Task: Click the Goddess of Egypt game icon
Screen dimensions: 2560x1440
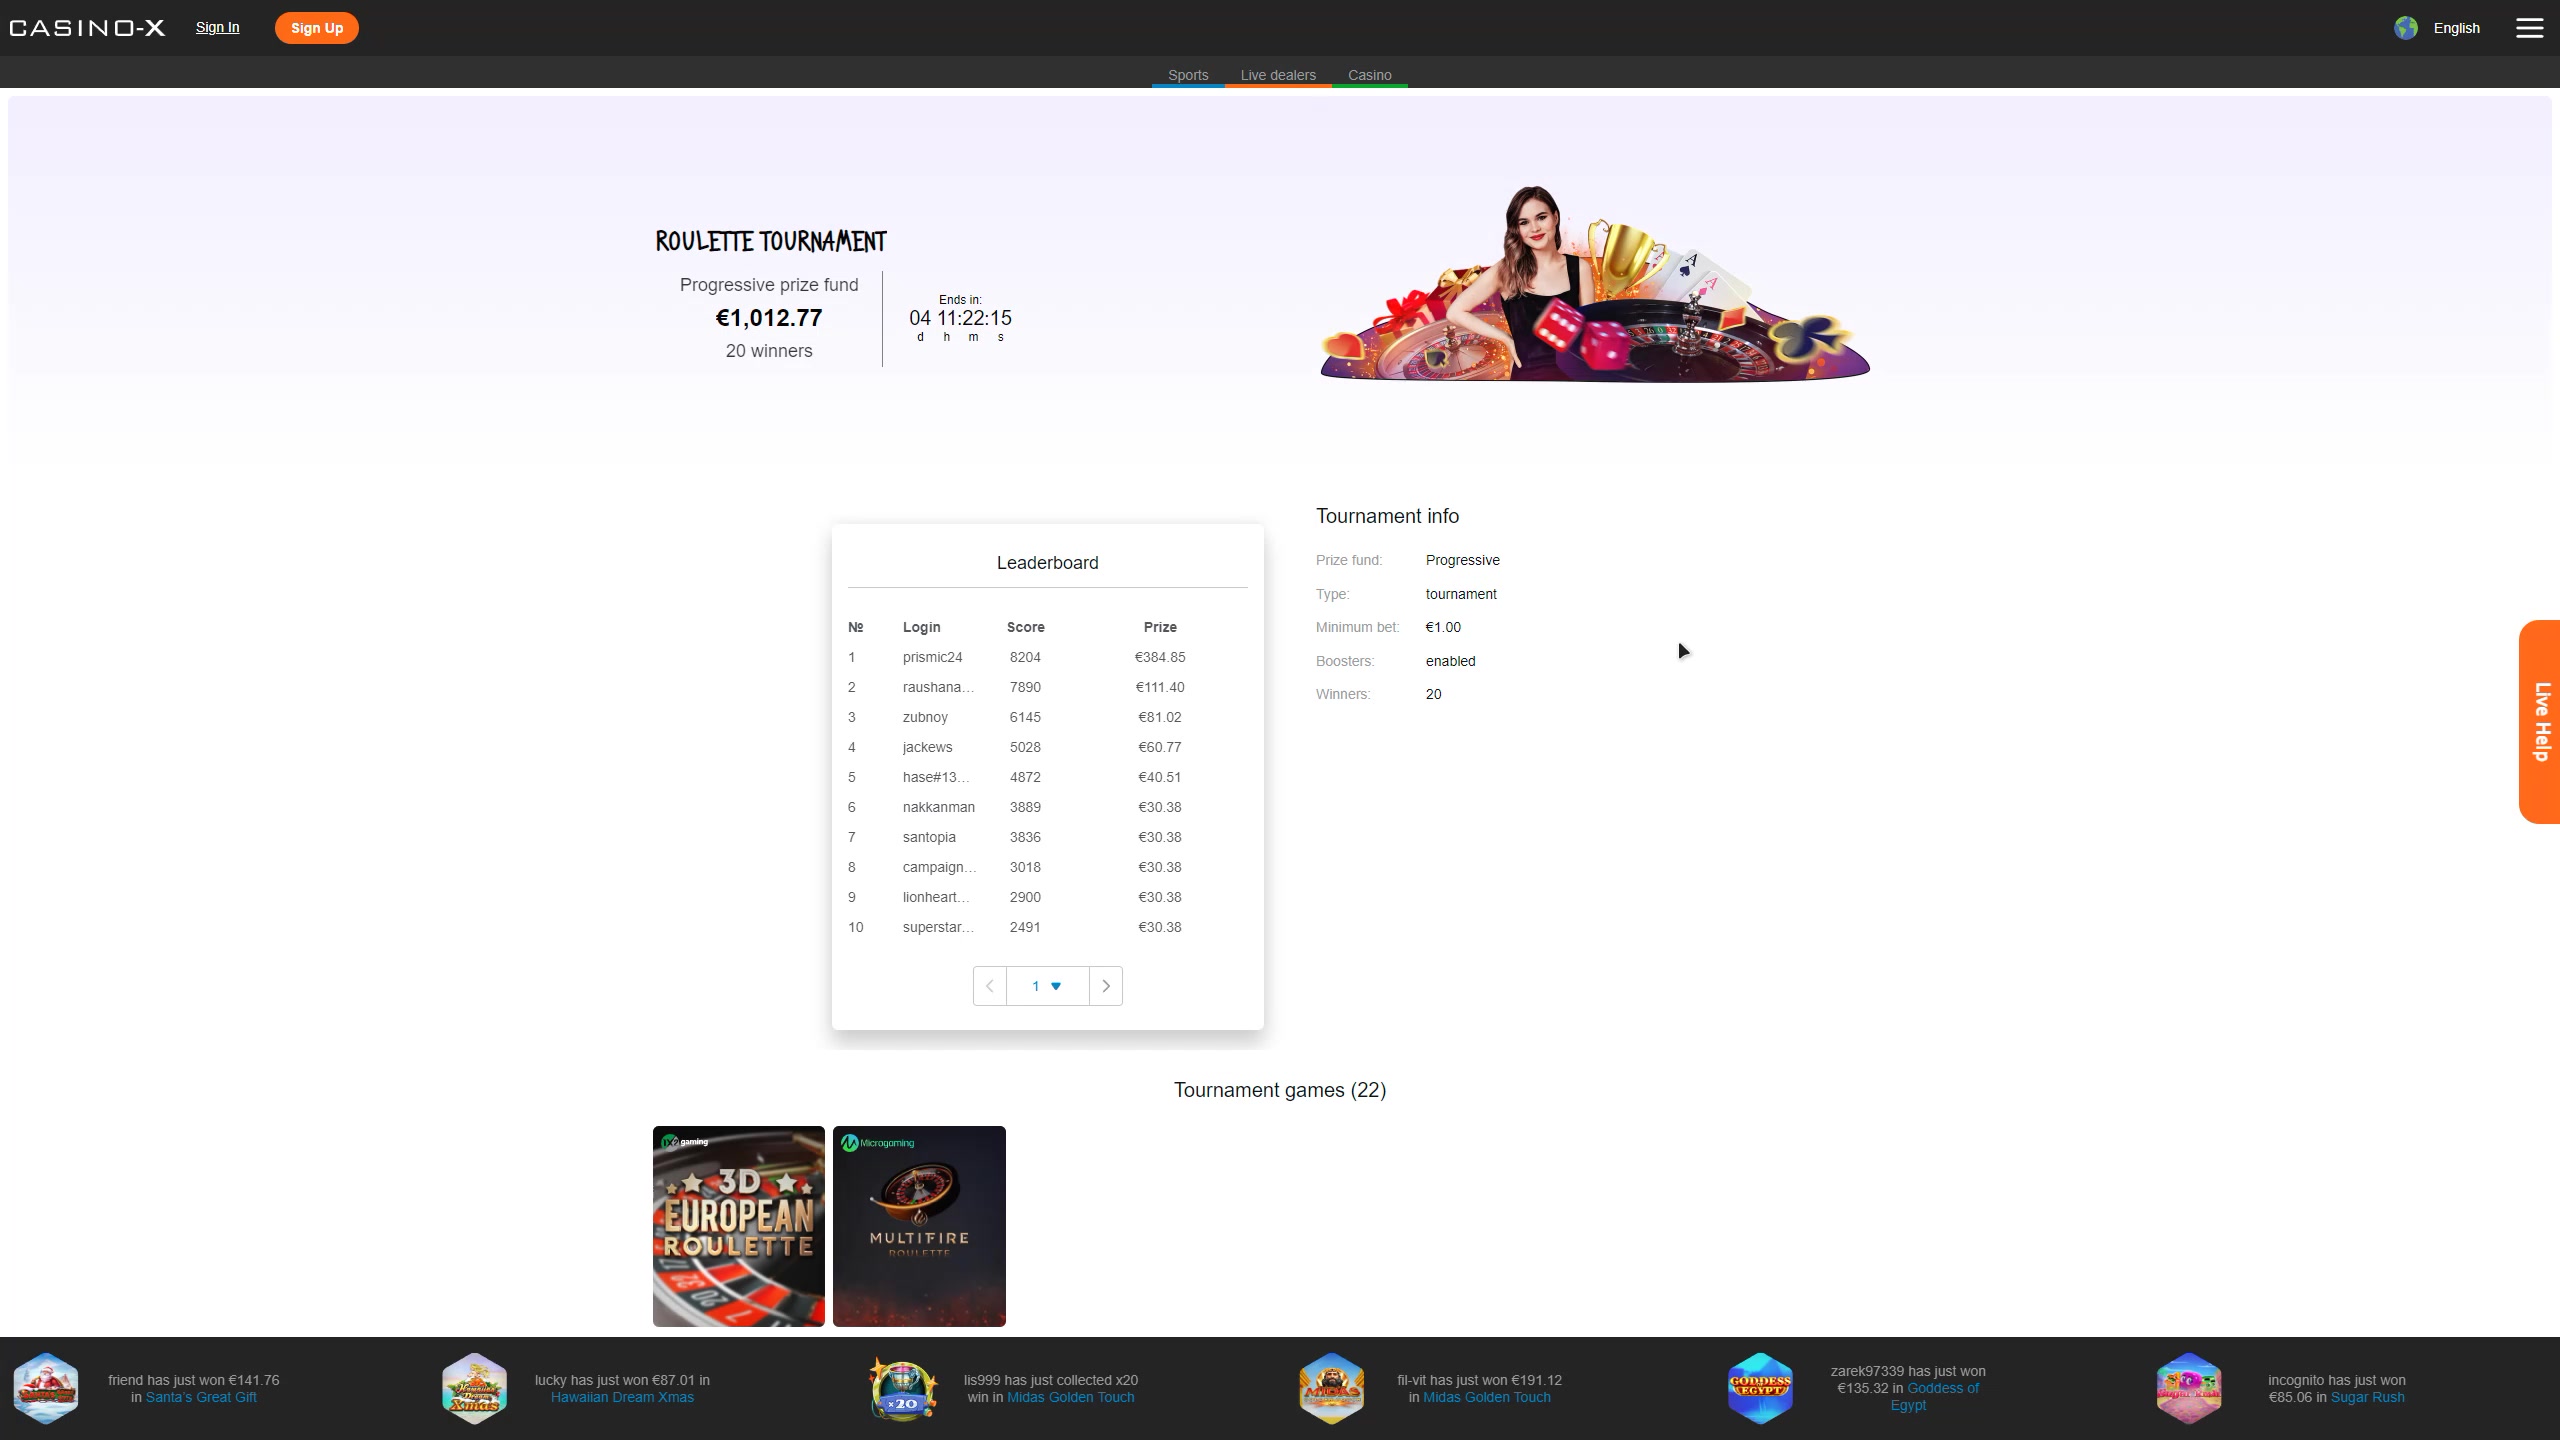Action: coord(1760,1388)
